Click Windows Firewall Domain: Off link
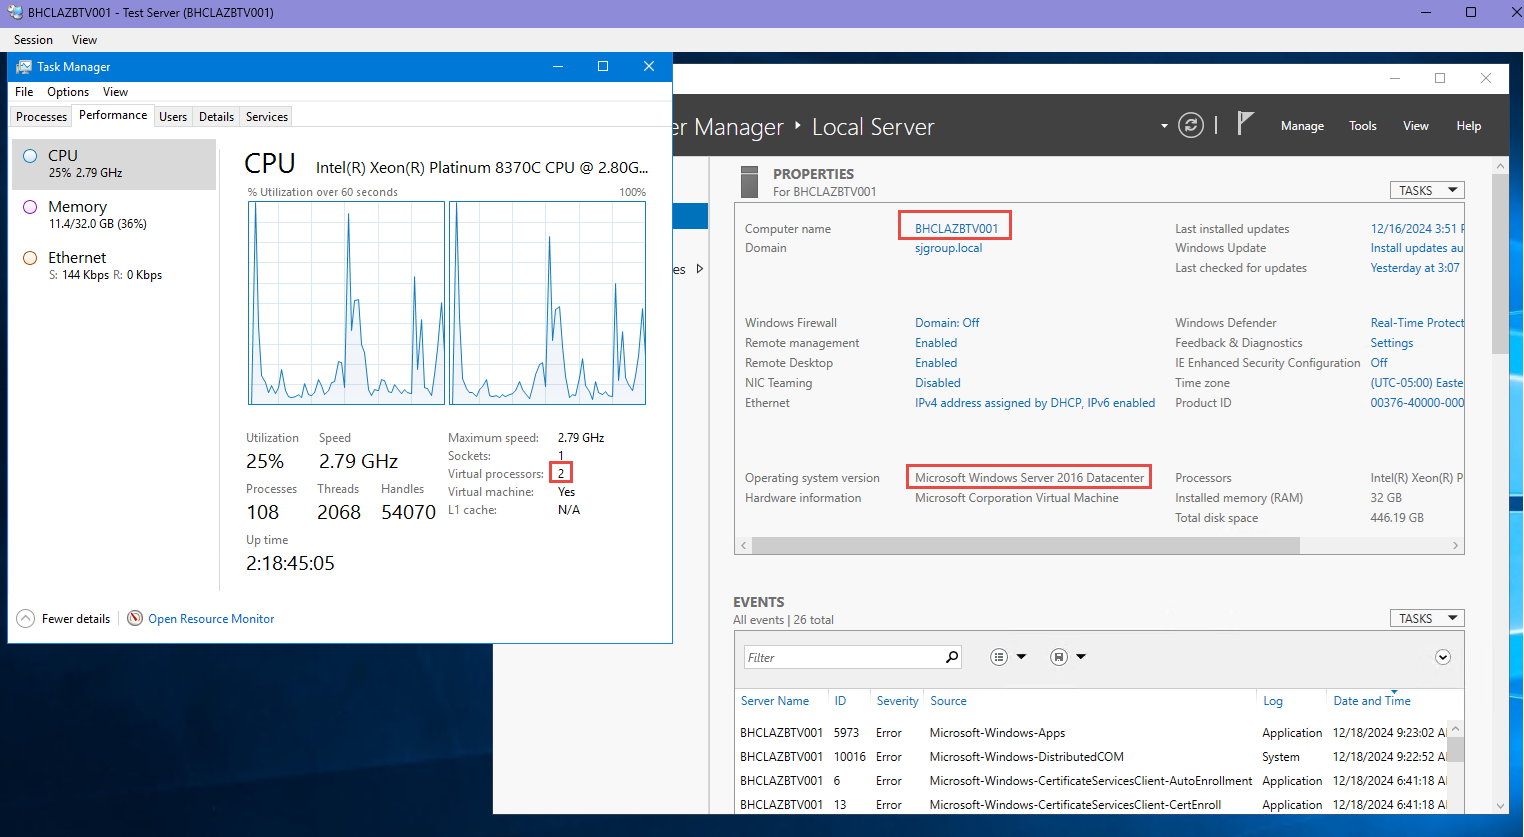The image size is (1524, 837). 947,323
